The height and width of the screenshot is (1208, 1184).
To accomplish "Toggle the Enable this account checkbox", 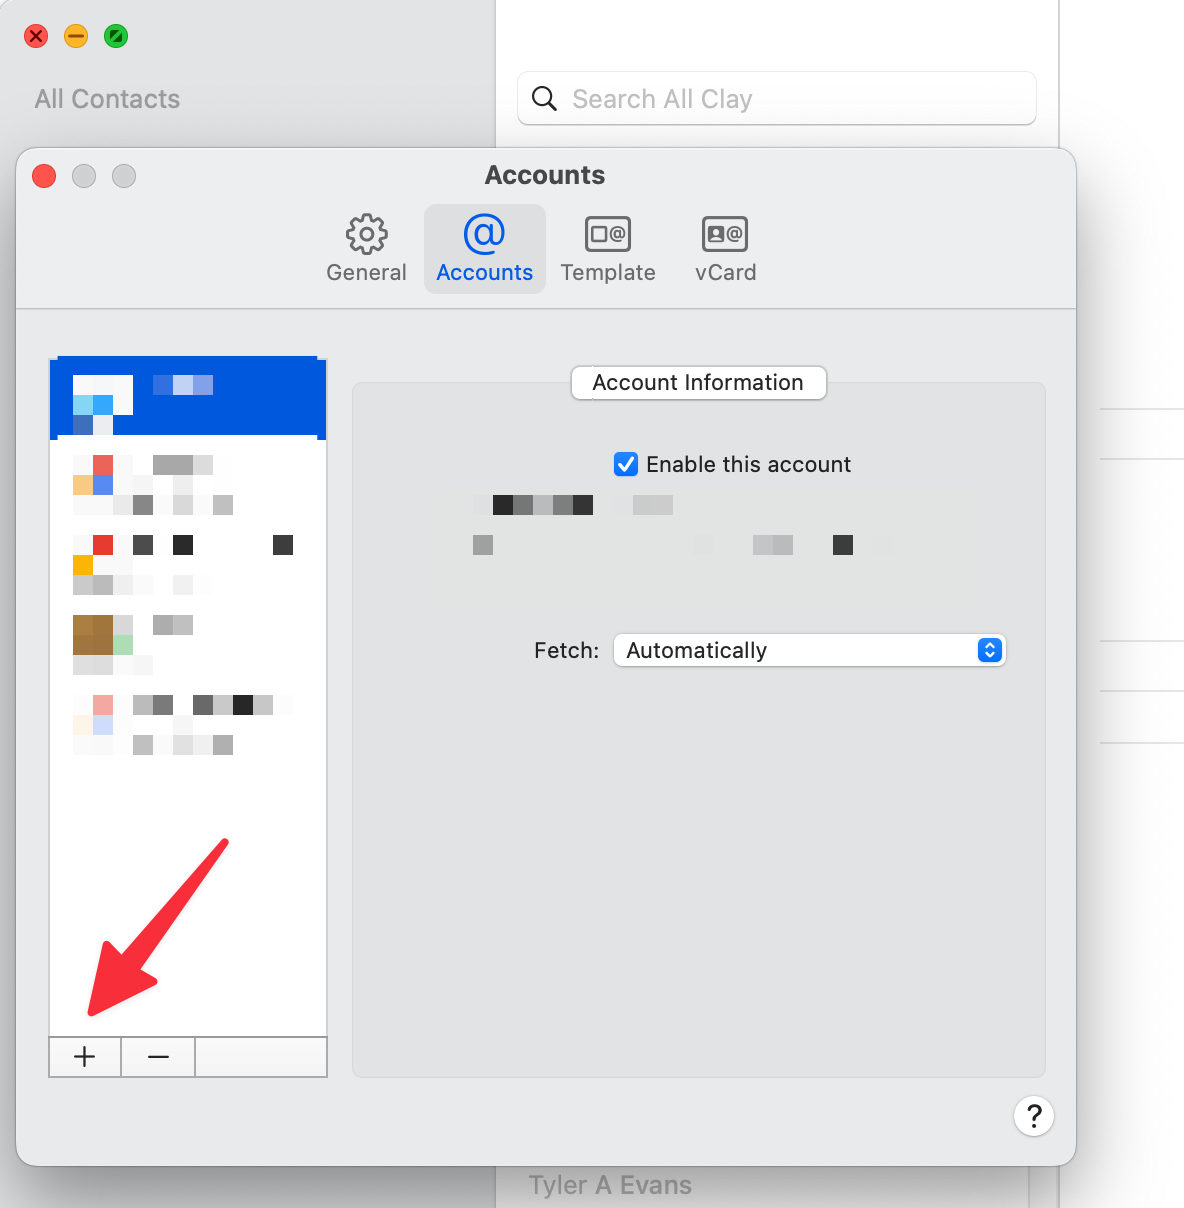I will [626, 464].
